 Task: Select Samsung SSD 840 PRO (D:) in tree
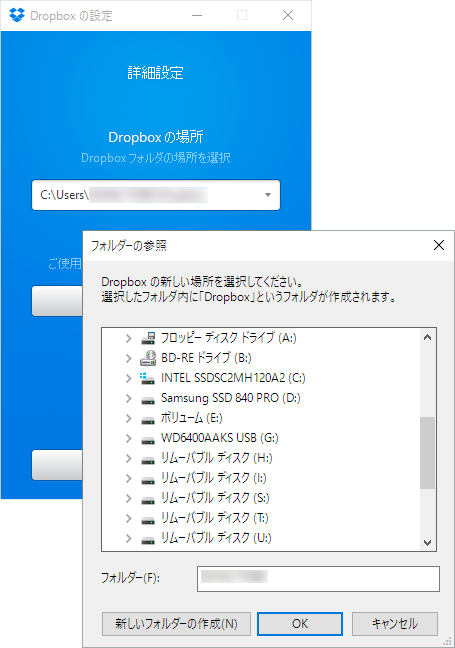point(231,398)
